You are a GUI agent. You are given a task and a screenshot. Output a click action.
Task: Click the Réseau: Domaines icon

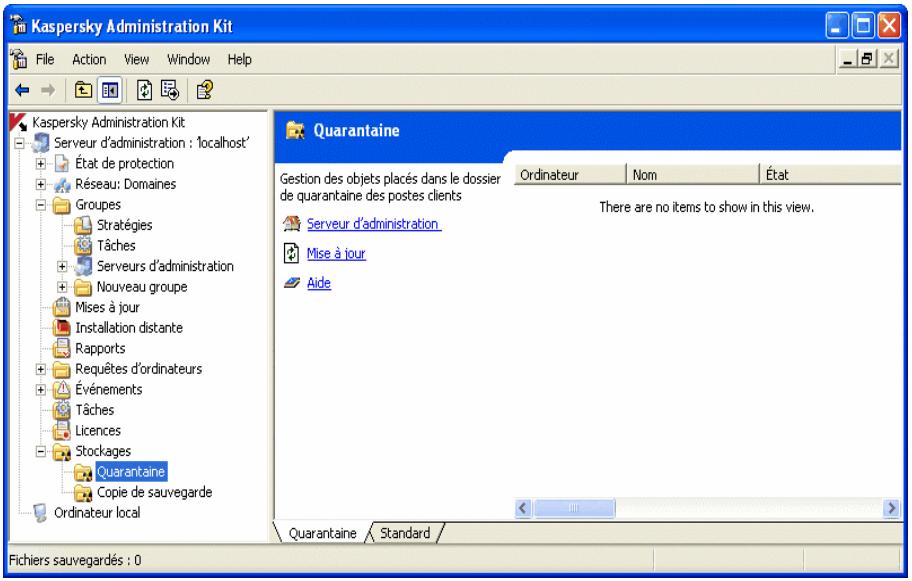click(x=62, y=184)
